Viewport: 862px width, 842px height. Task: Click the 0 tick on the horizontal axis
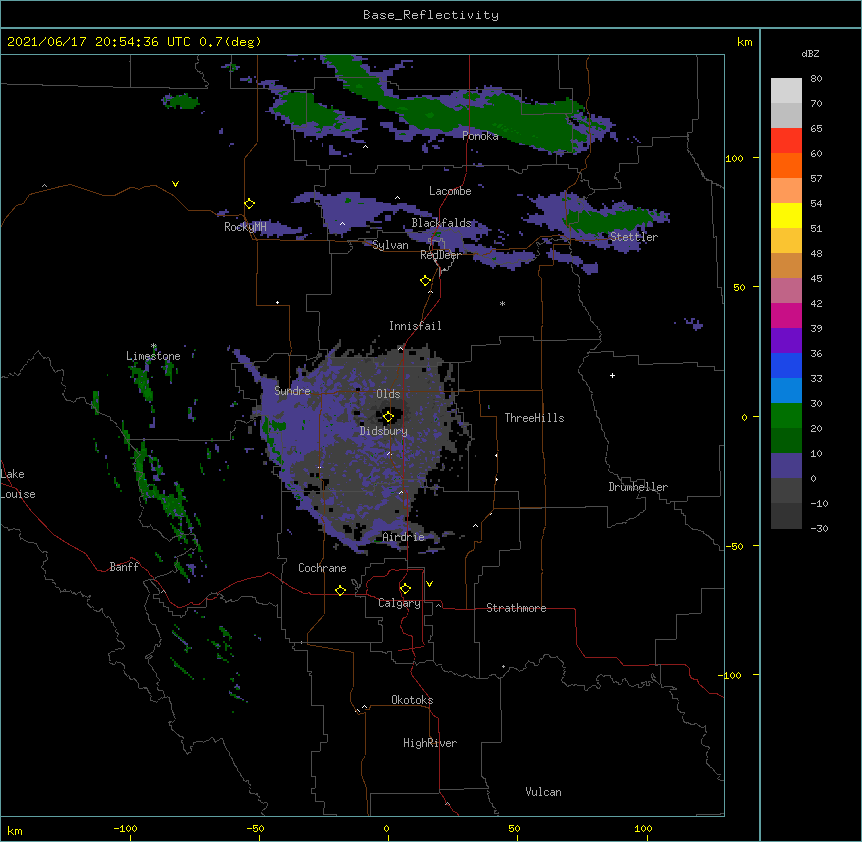click(386, 828)
